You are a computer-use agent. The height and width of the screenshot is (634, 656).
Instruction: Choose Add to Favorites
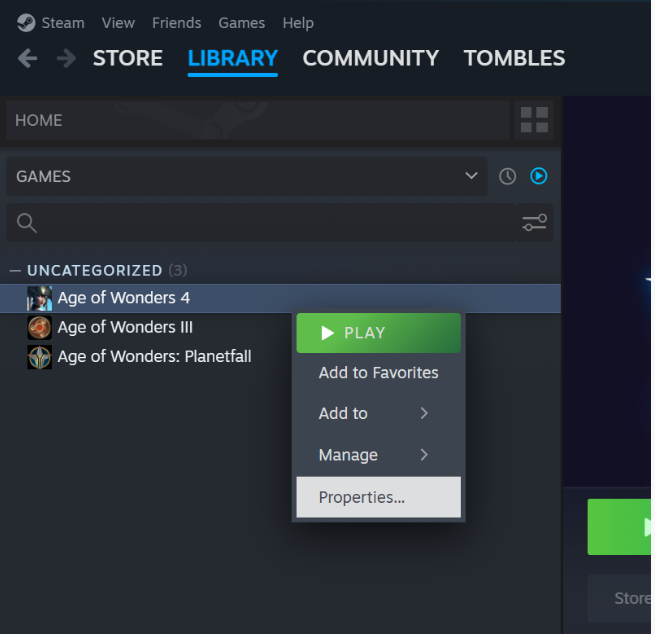(378, 373)
